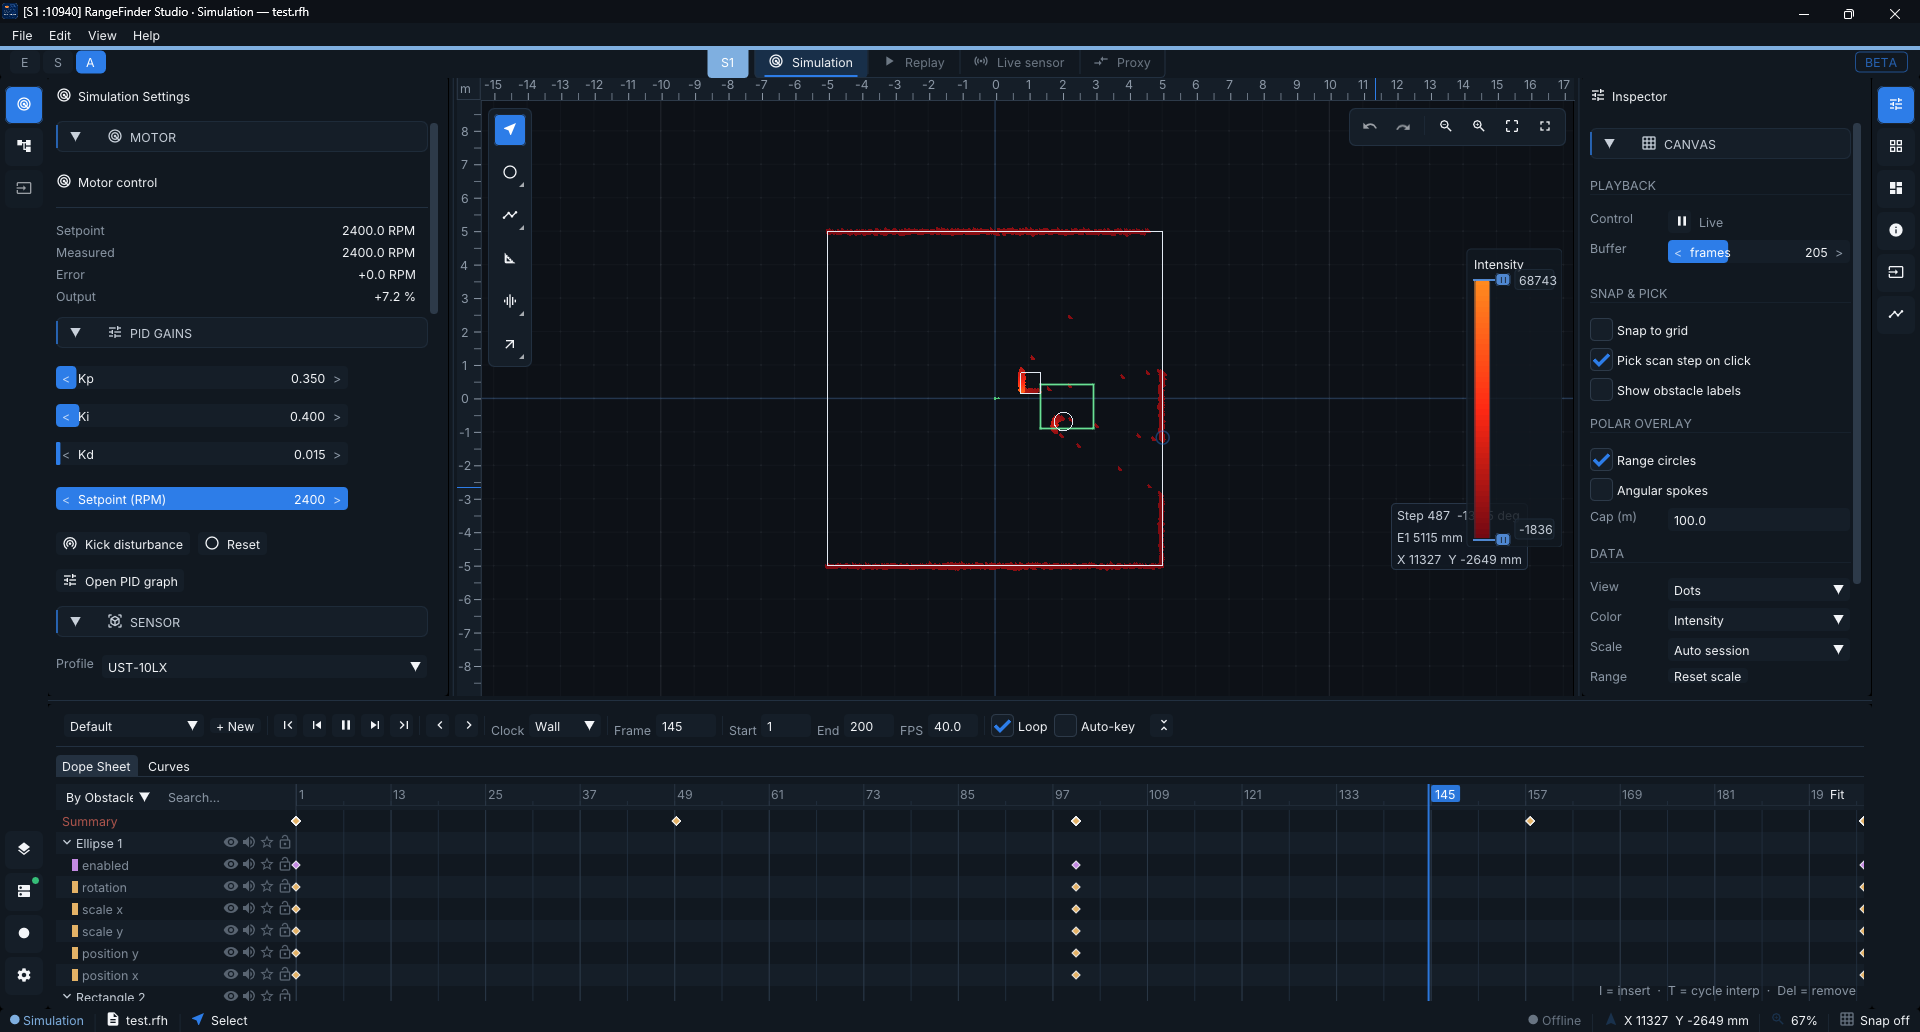1920x1032 pixels.
Task: Open the sensor Profile dropdown UST-10LX
Action: click(x=263, y=667)
